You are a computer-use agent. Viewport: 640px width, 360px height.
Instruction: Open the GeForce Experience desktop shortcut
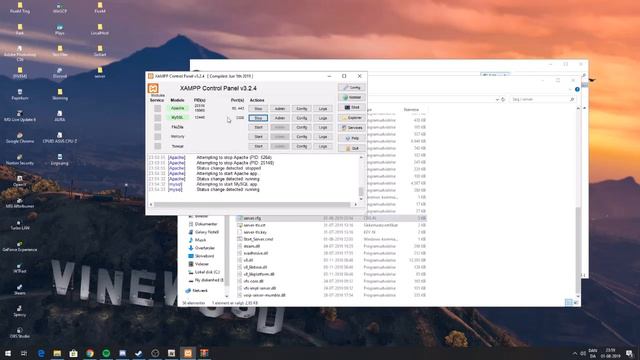click(20, 246)
